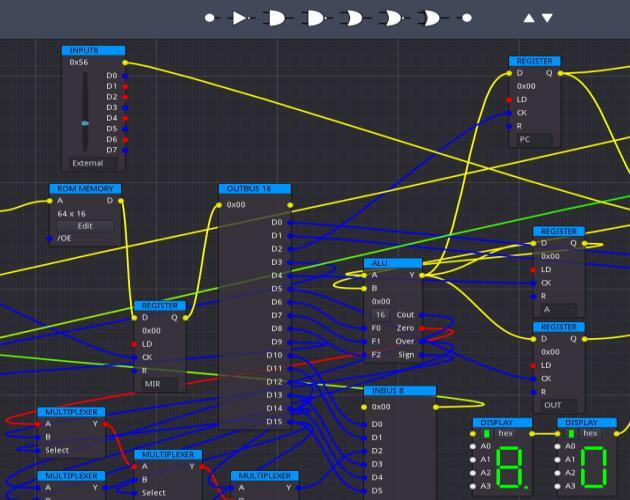Toggle hex mode on right DISPLAY
The width and height of the screenshot is (630, 500).
pos(571,434)
